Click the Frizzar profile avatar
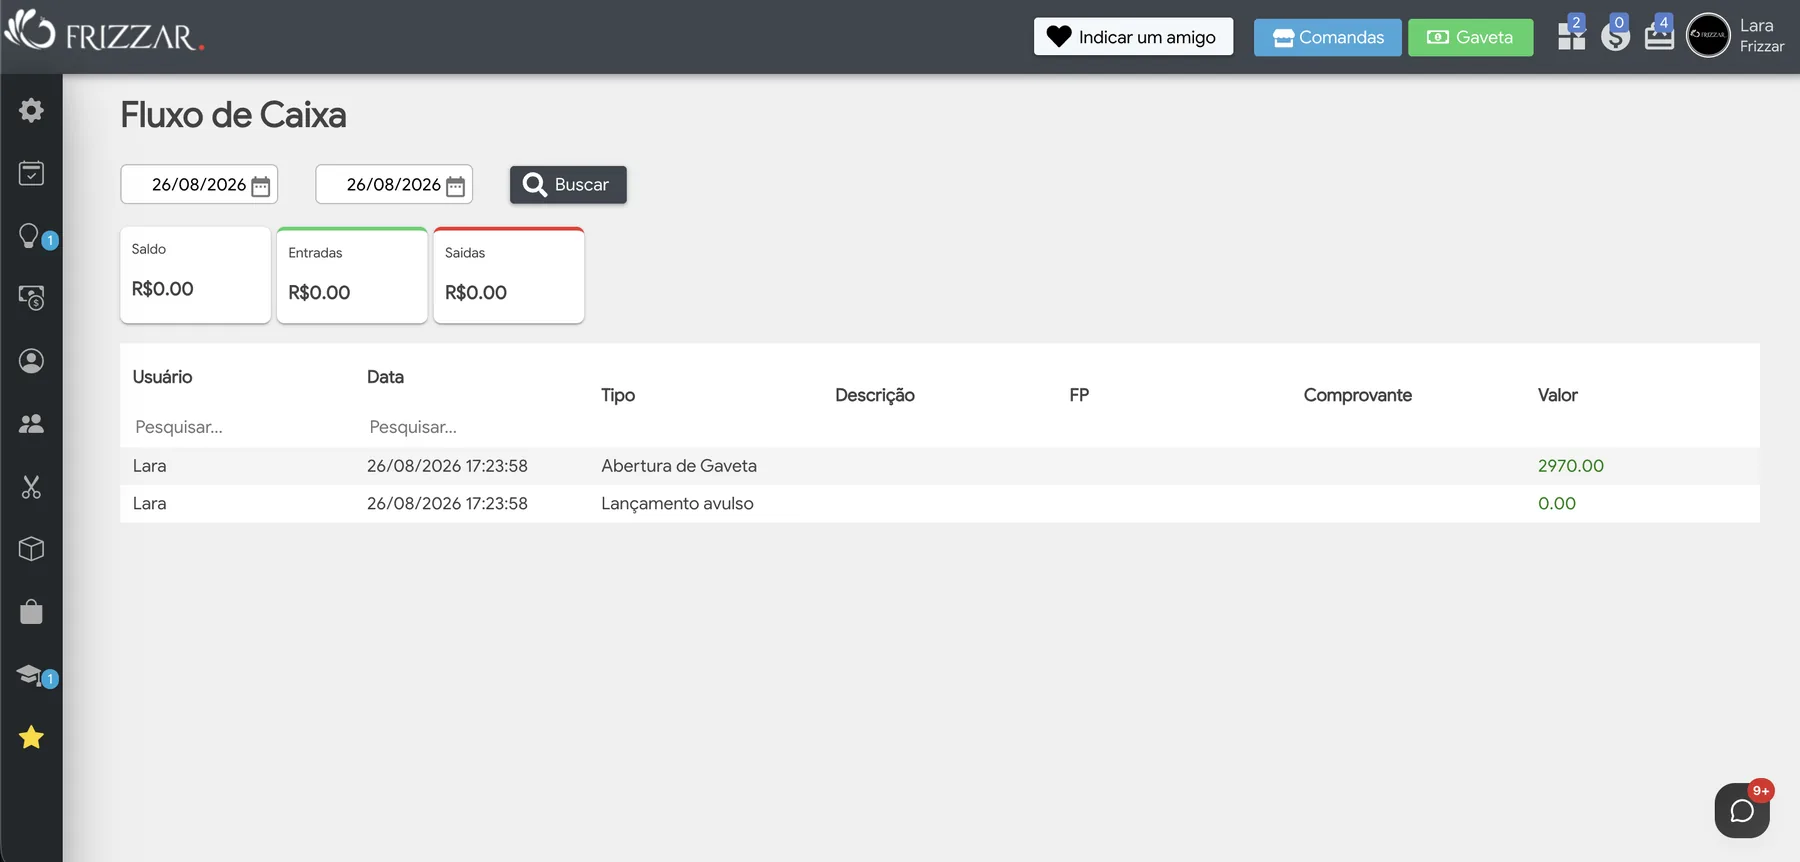 pyautogui.click(x=1708, y=35)
